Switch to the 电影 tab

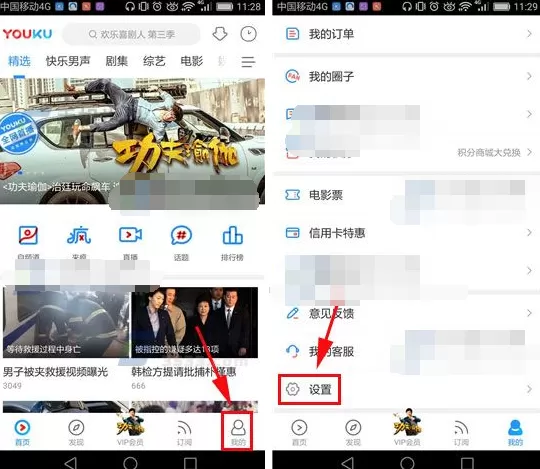192,61
